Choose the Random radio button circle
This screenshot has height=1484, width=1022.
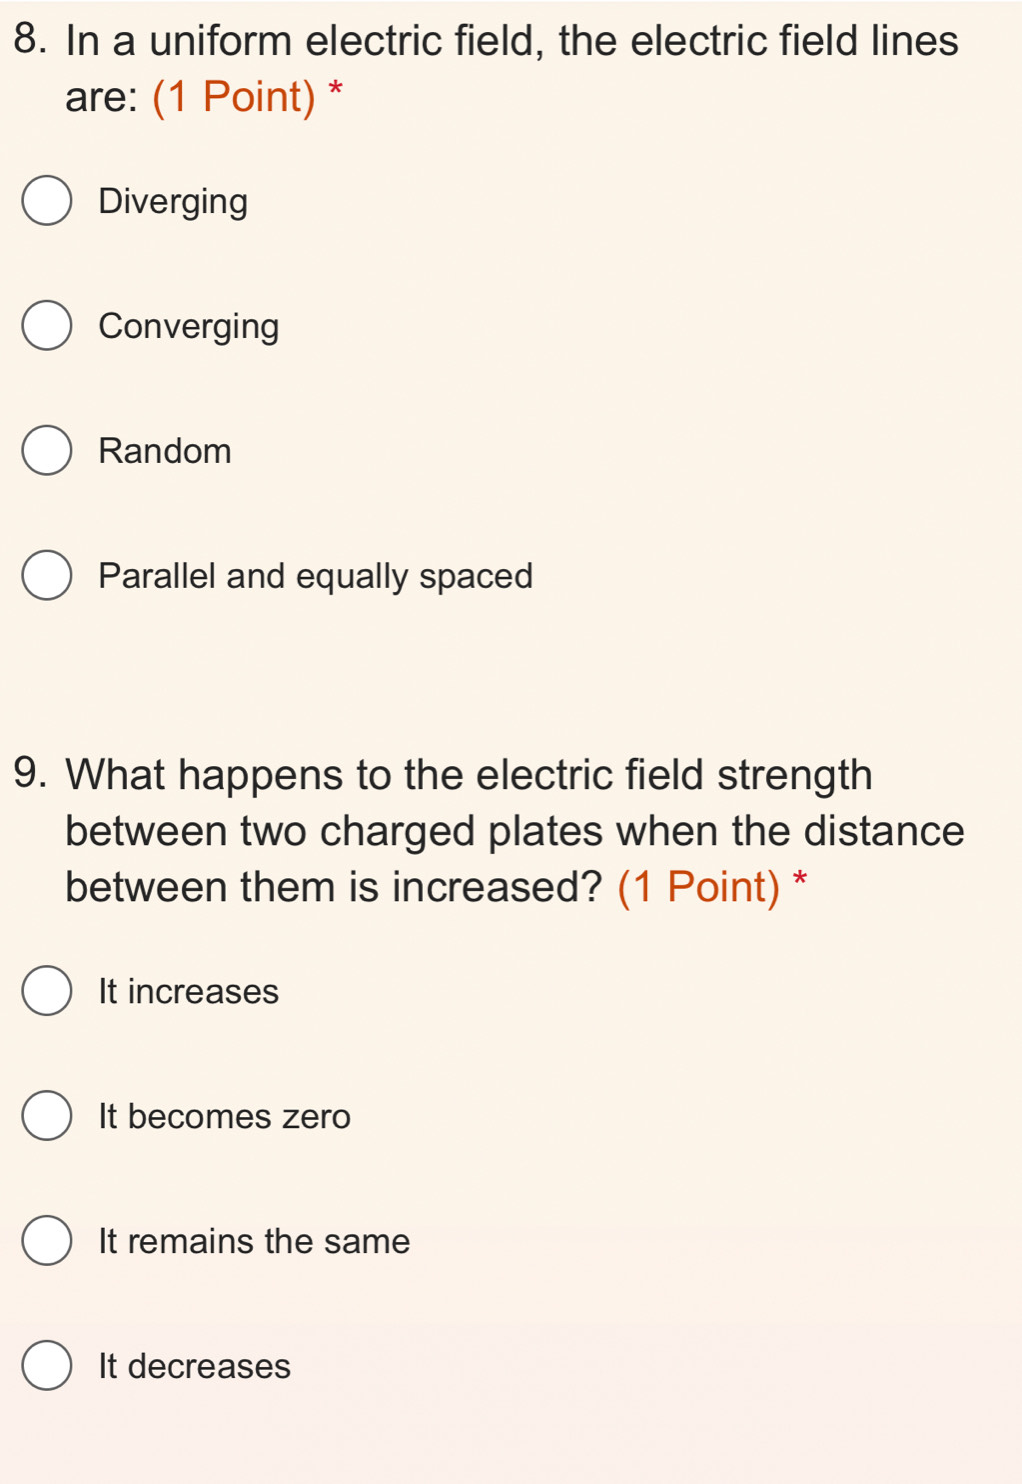tap(47, 451)
